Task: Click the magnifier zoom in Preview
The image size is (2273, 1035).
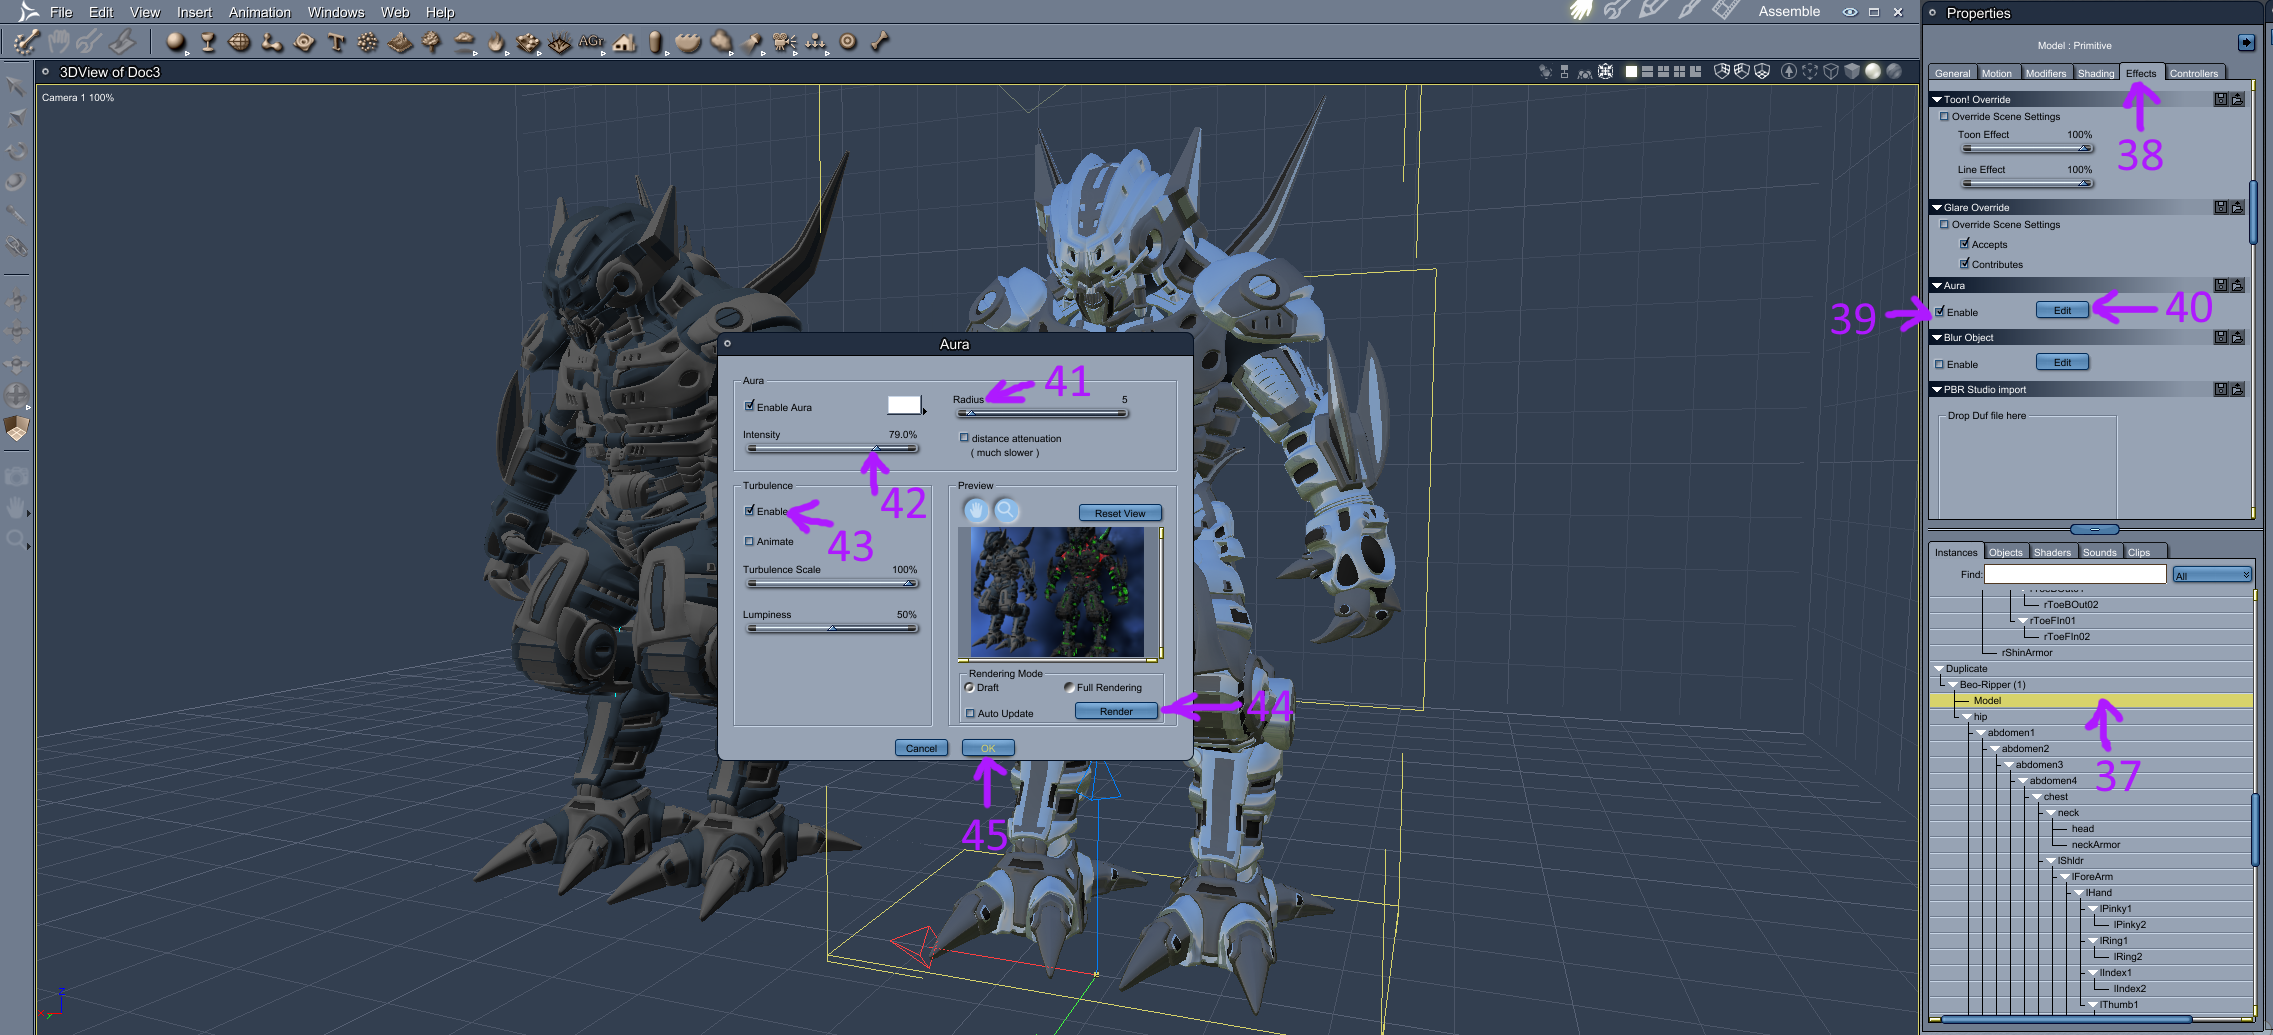Action: [x=1006, y=511]
